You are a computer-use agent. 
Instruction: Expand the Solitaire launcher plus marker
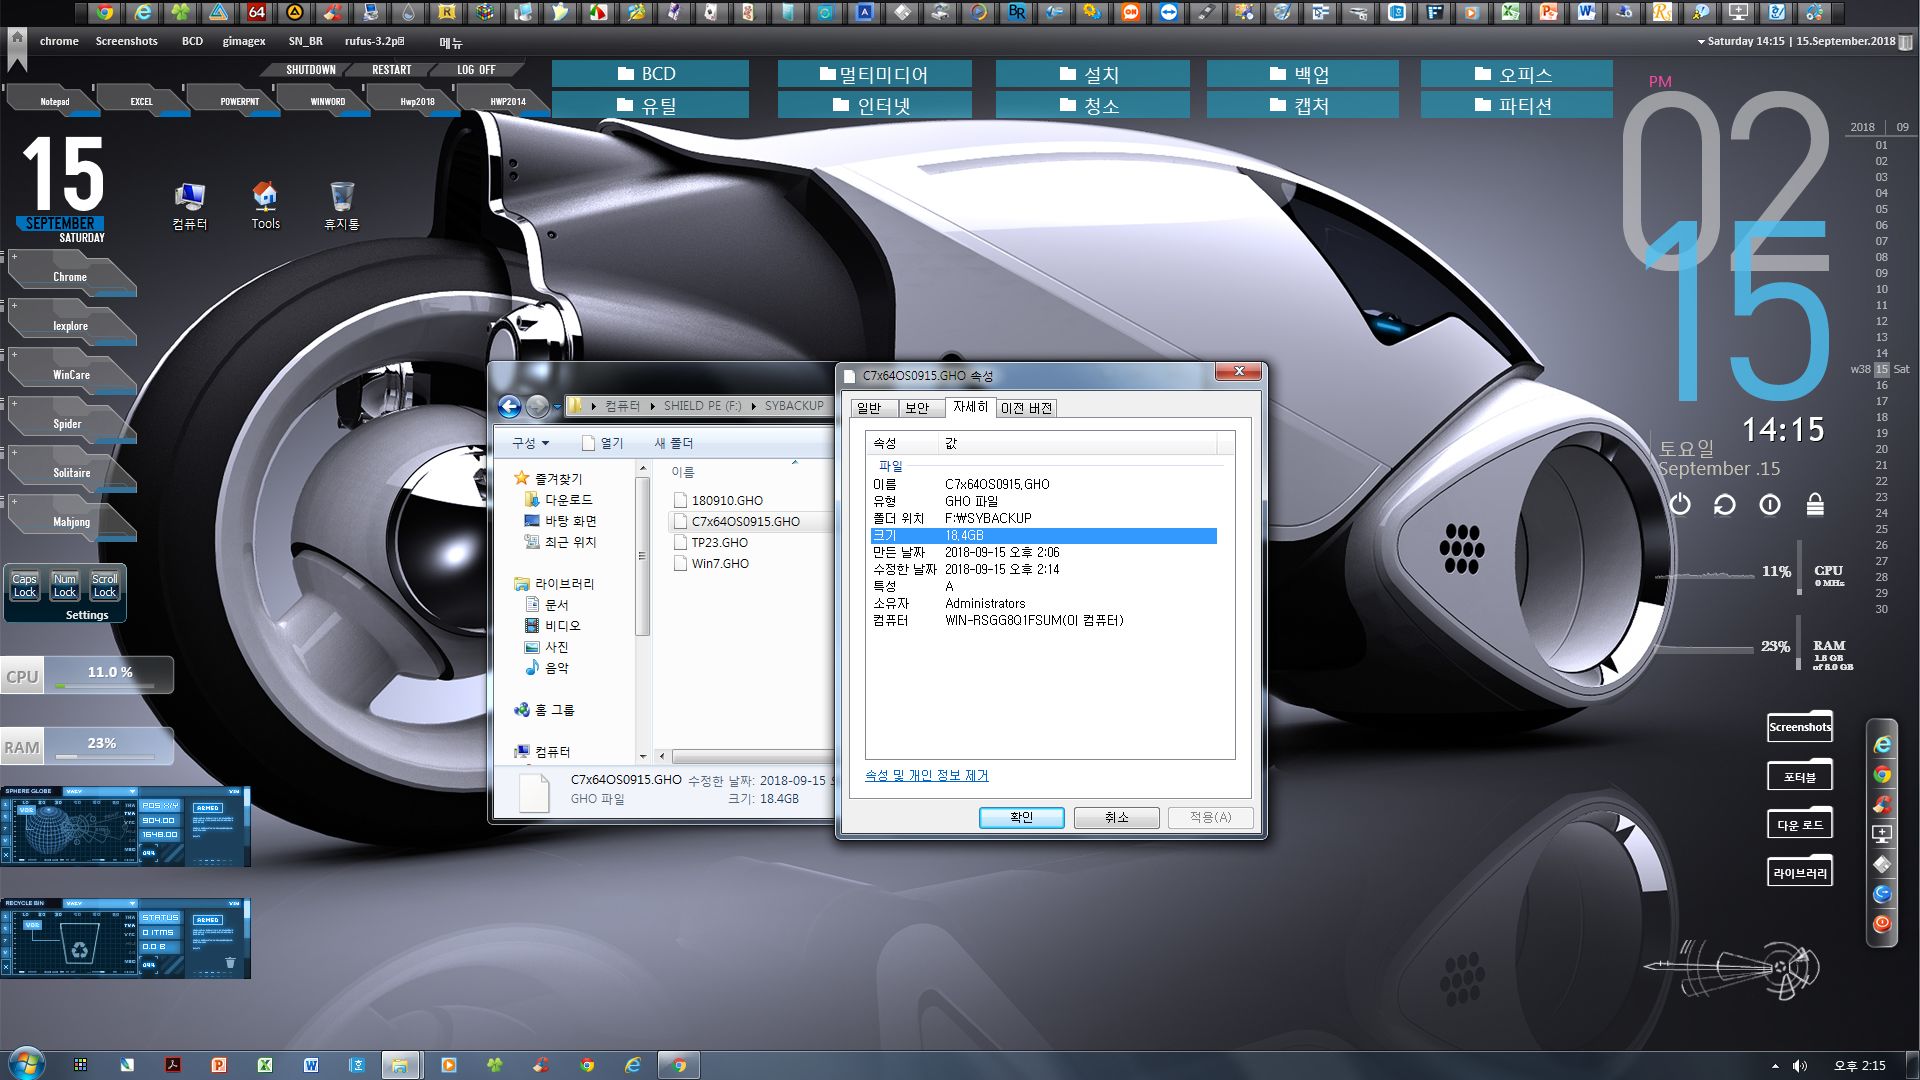(x=14, y=453)
